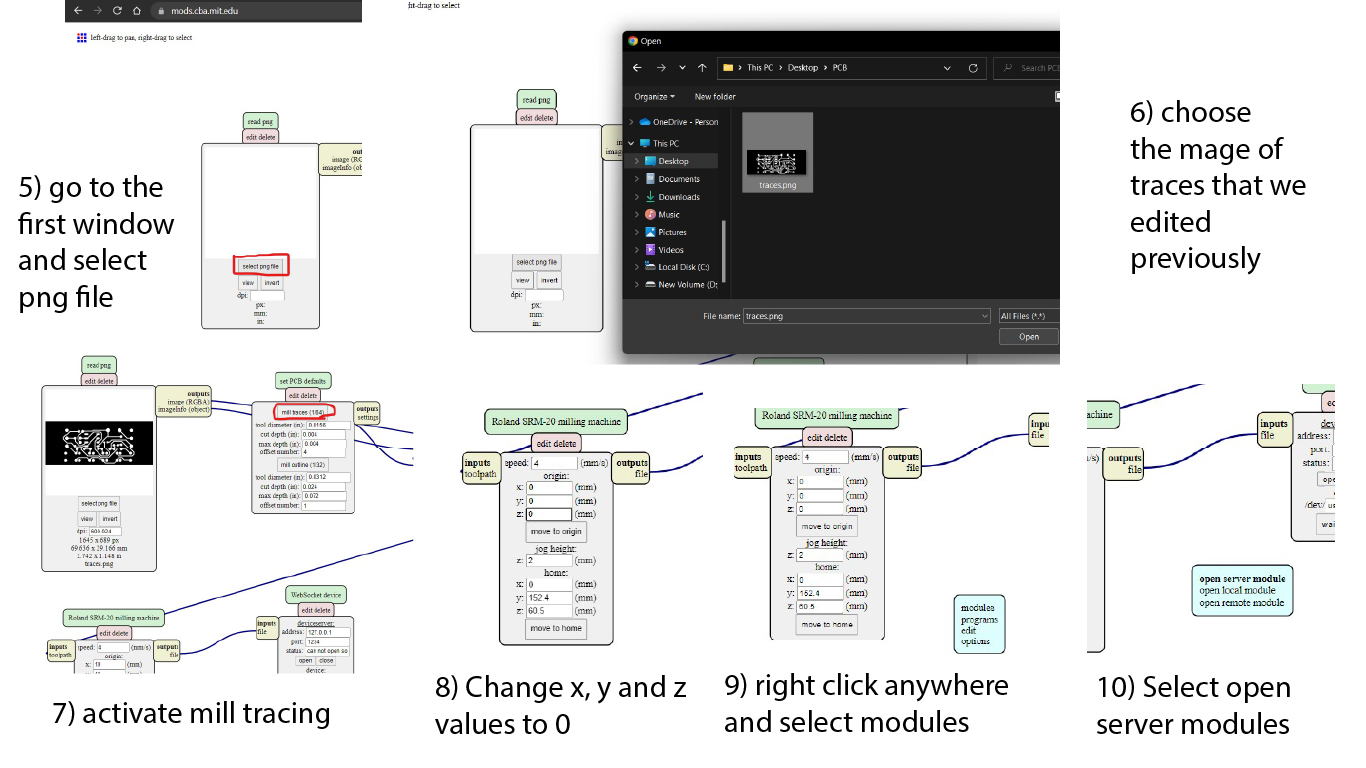
Task: Click the 'mill outline (1/32)' button
Action: tap(301, 464)
